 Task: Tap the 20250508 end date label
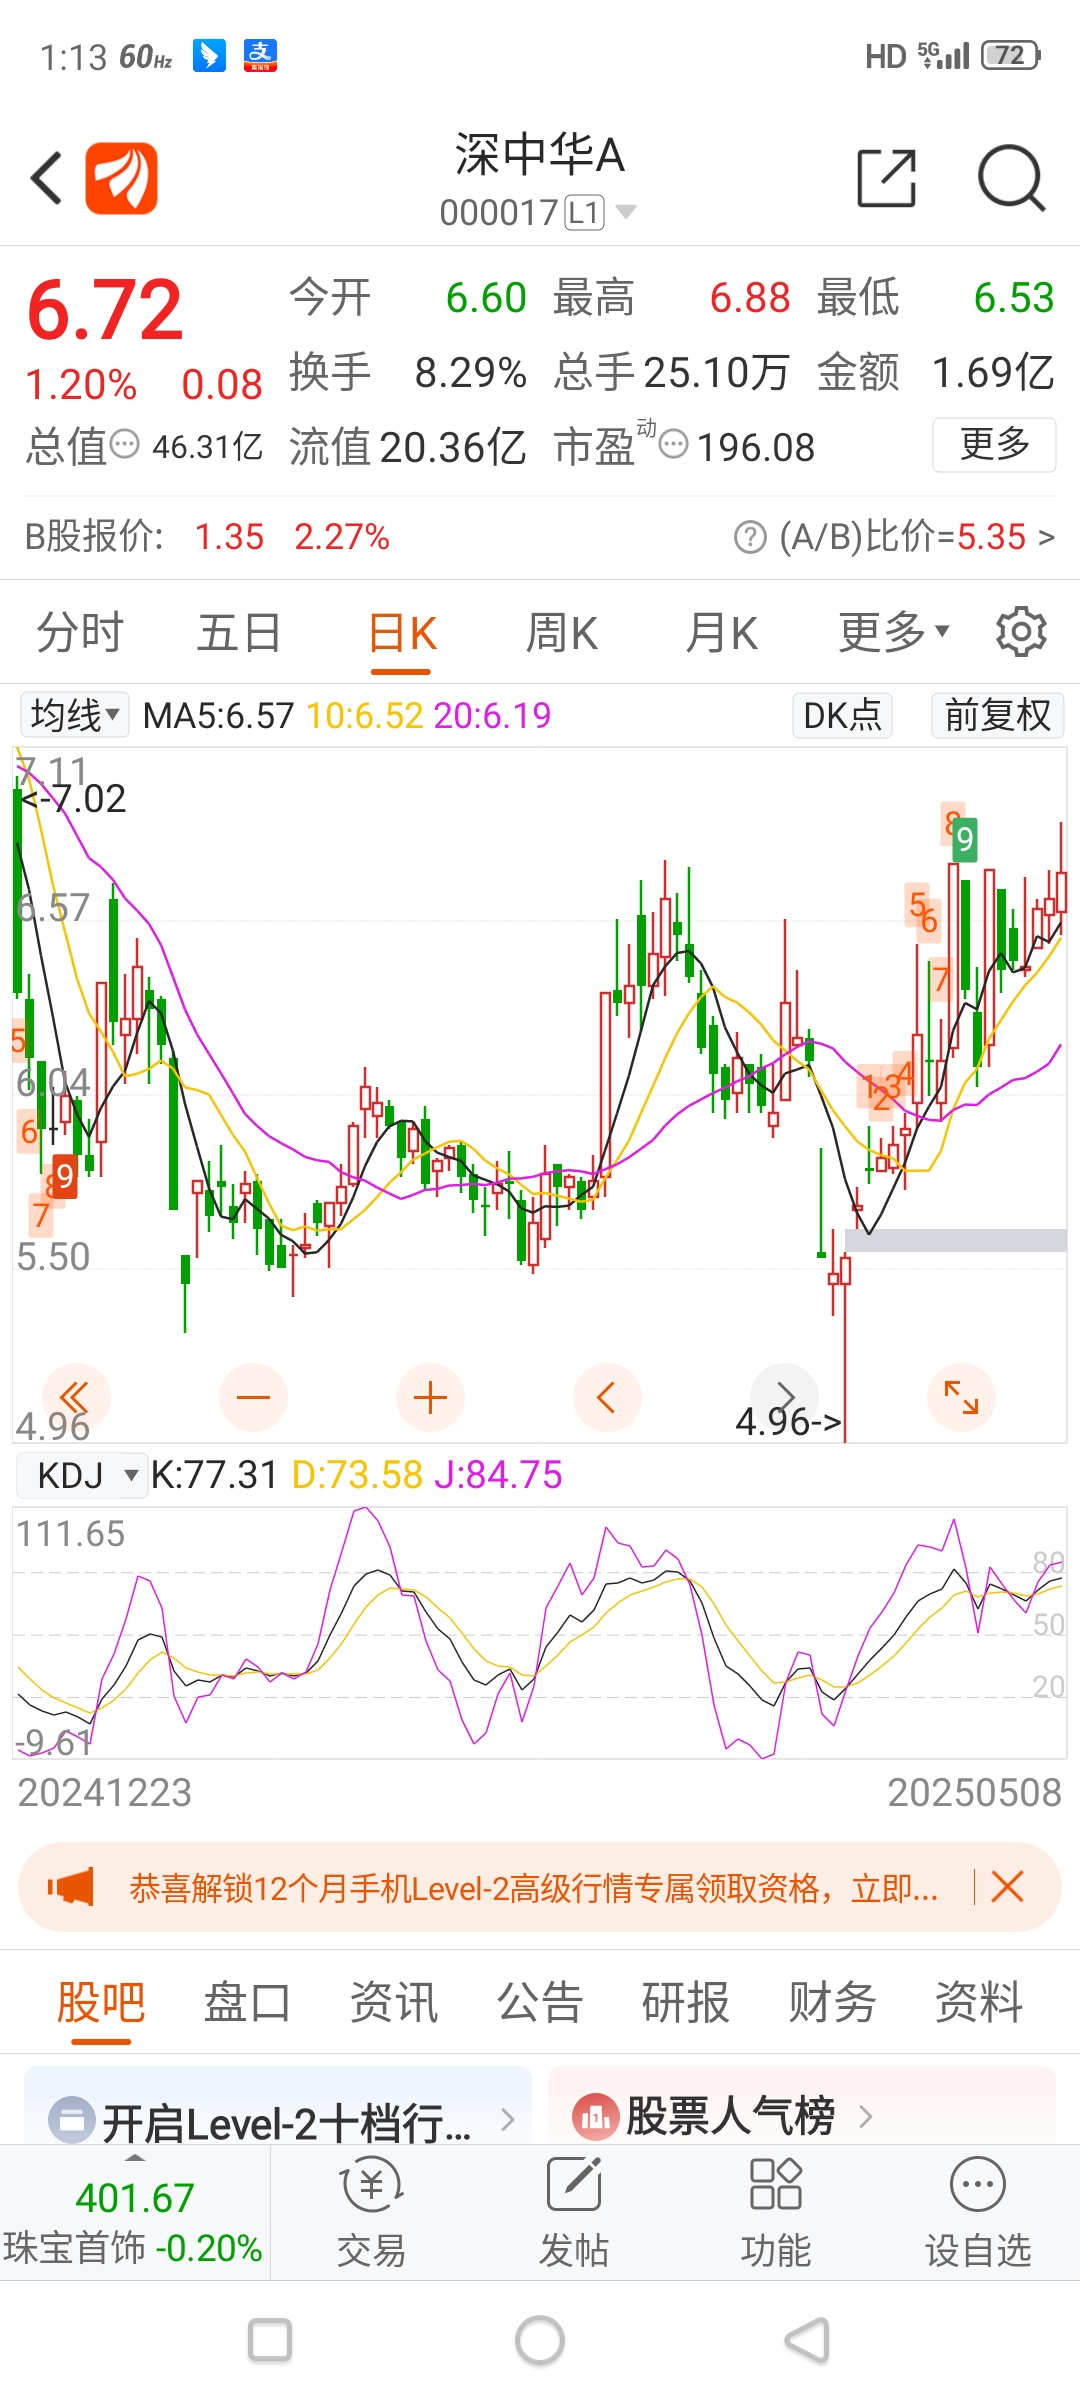tap(974, 1792)
